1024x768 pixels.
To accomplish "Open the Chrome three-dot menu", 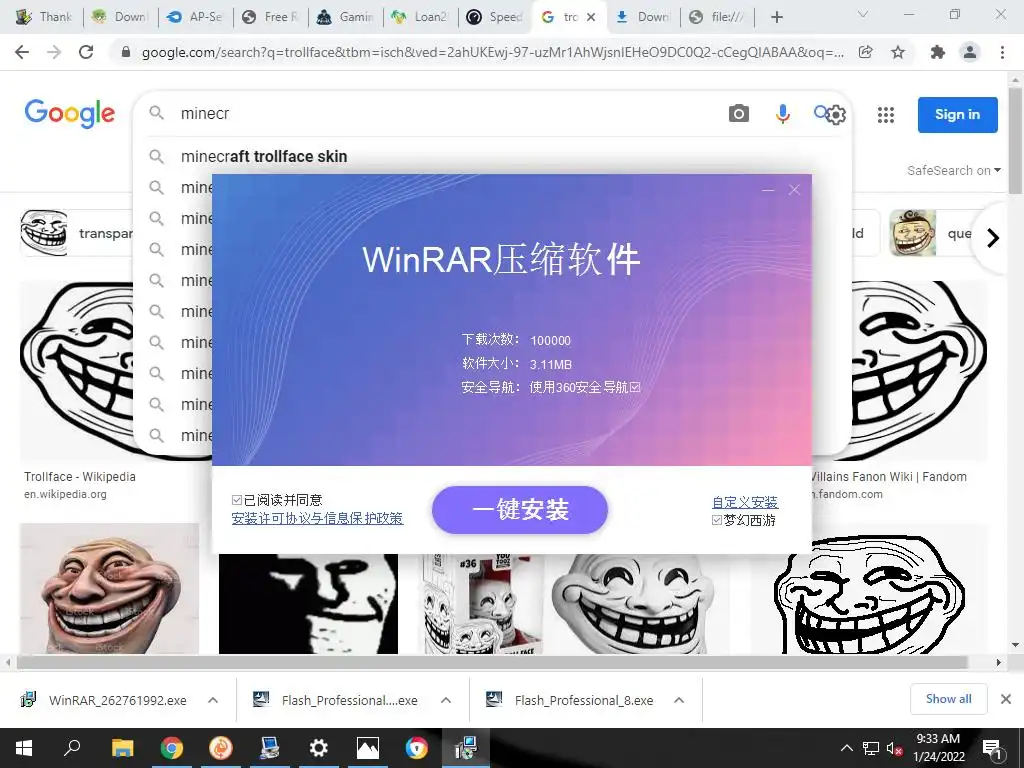I will coord(1002,52).
